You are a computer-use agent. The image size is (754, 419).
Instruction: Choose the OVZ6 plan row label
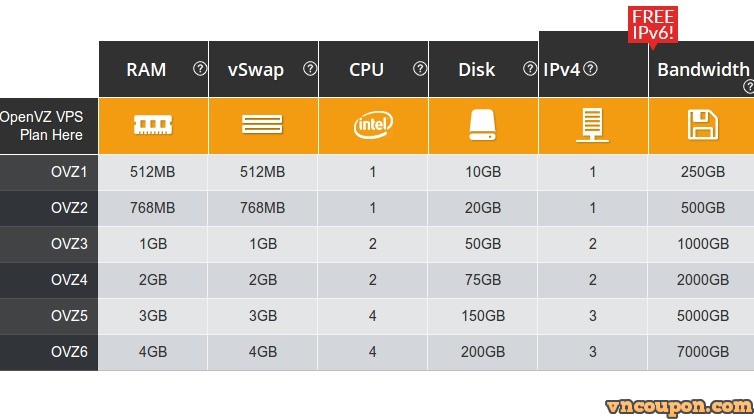69,352
